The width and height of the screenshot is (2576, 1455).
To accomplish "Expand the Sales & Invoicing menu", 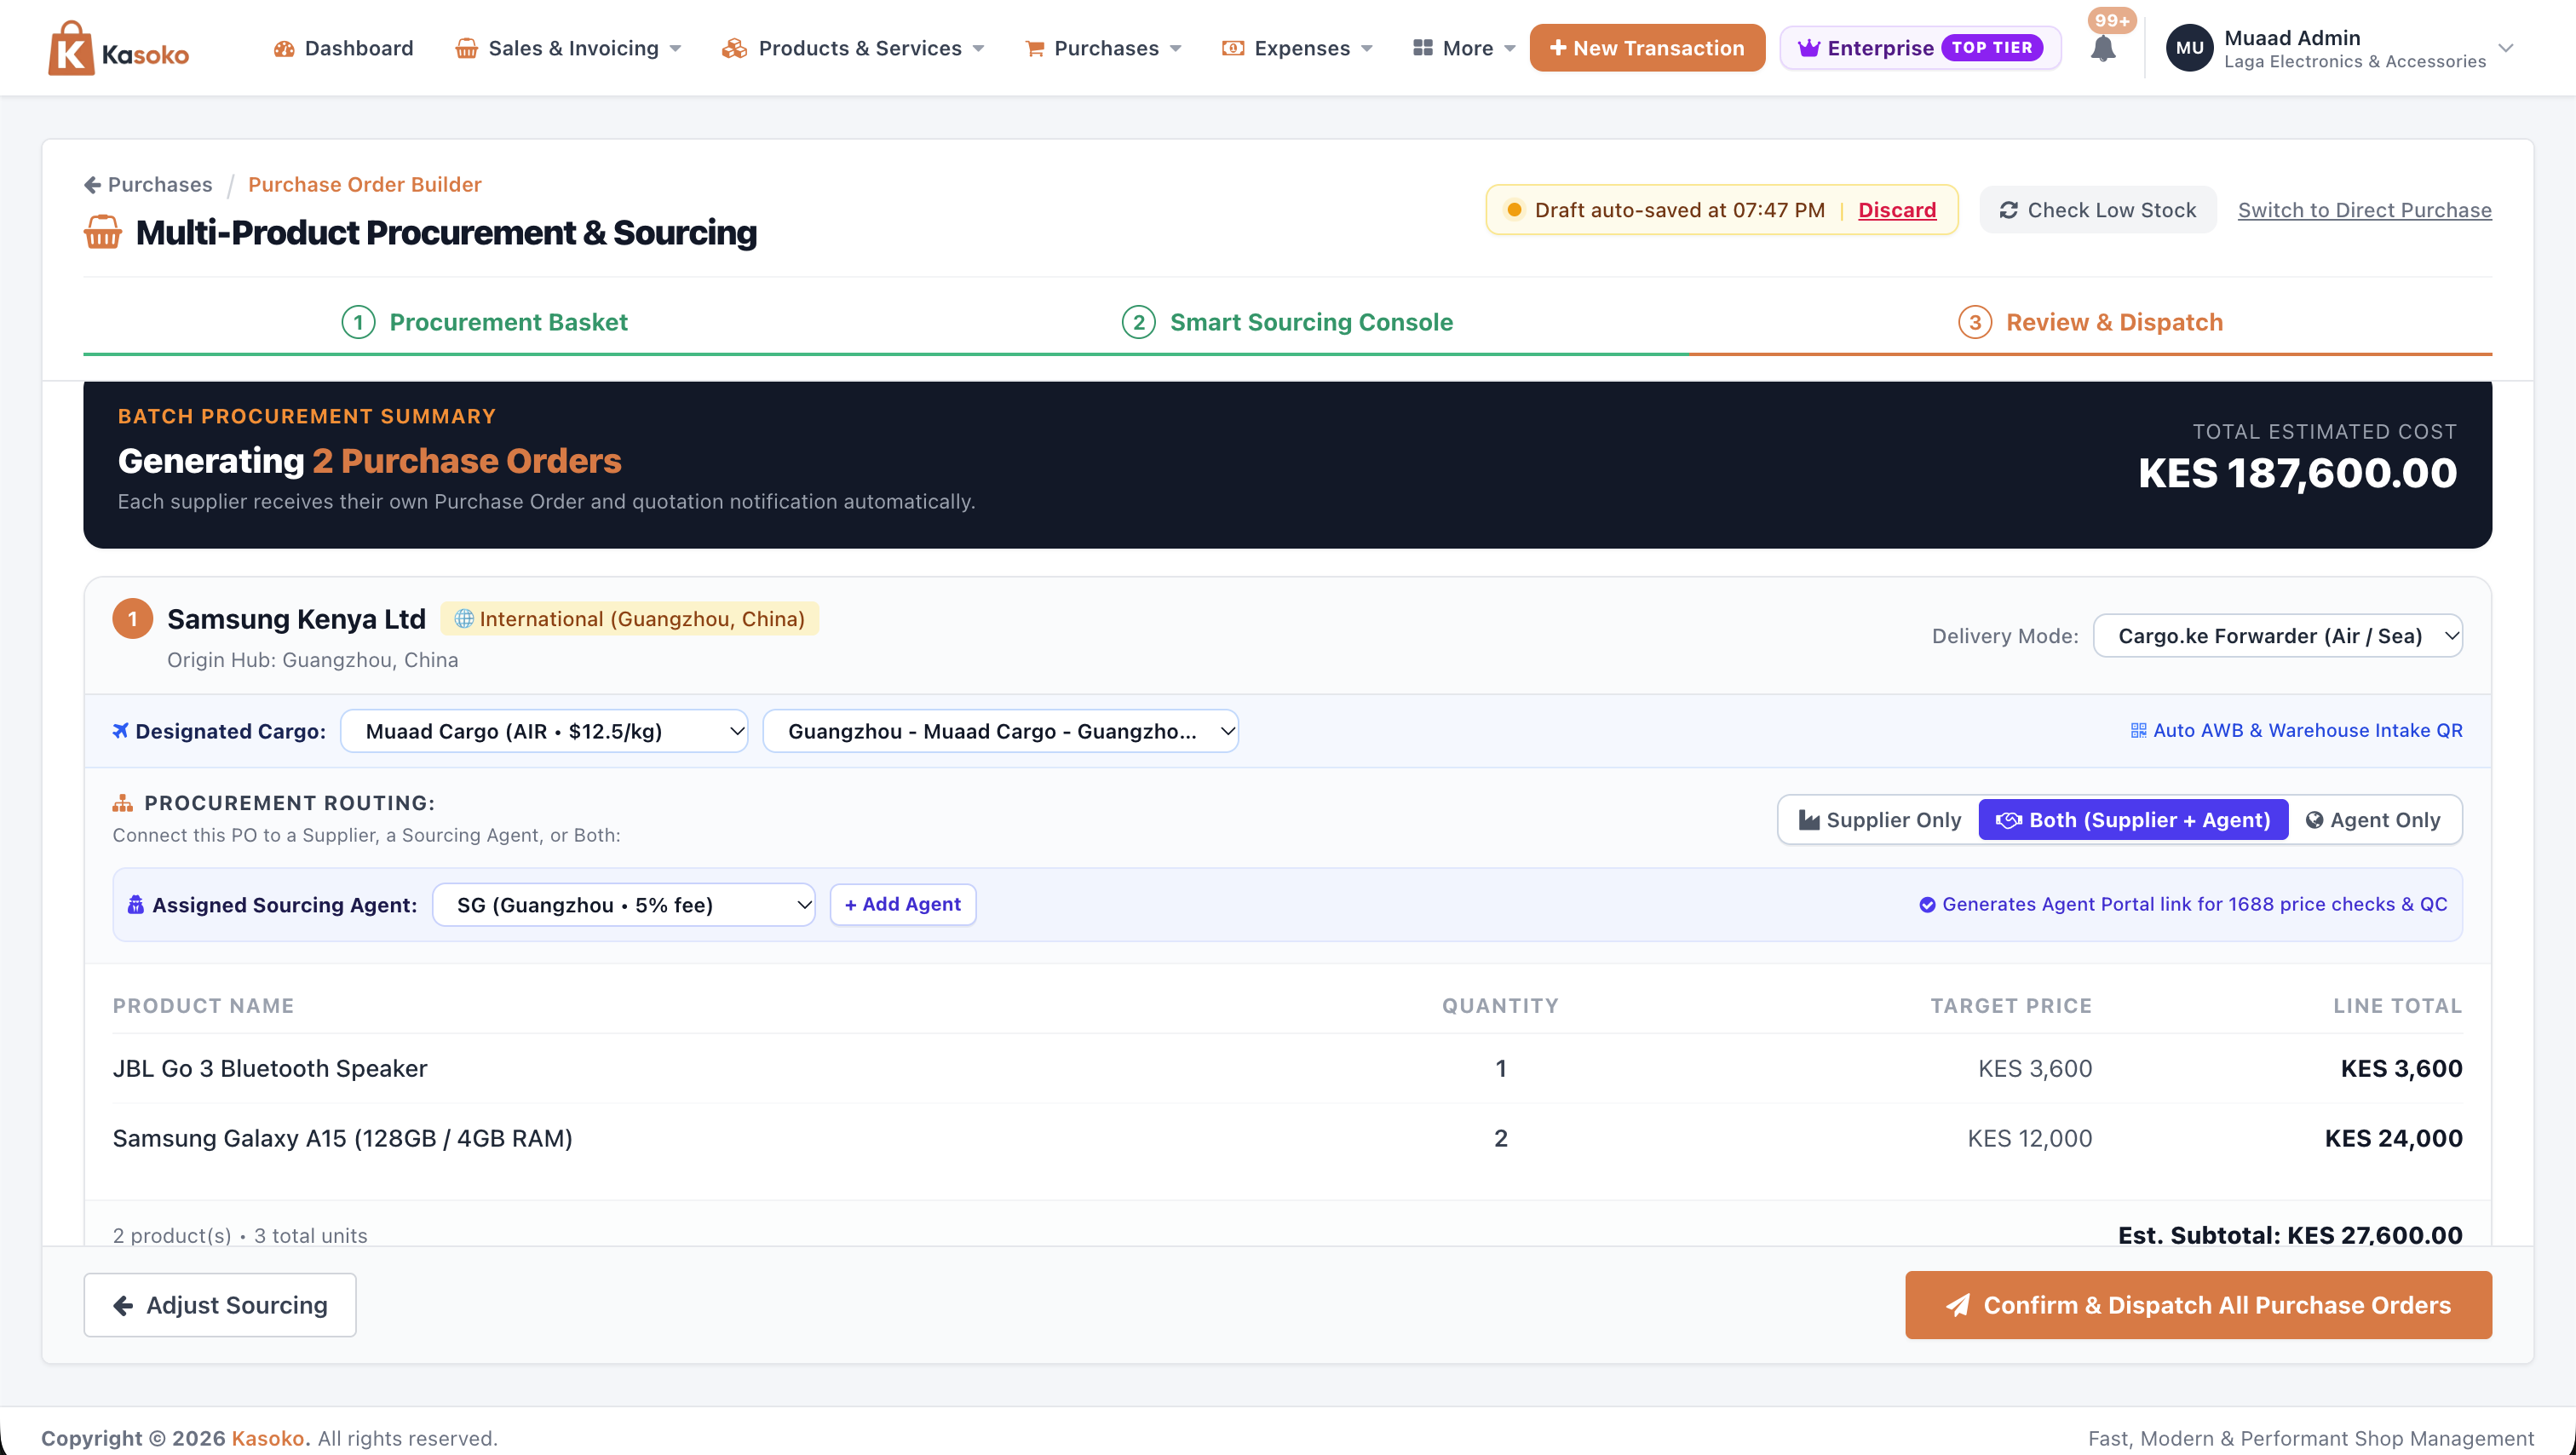I will pos(568,48).
